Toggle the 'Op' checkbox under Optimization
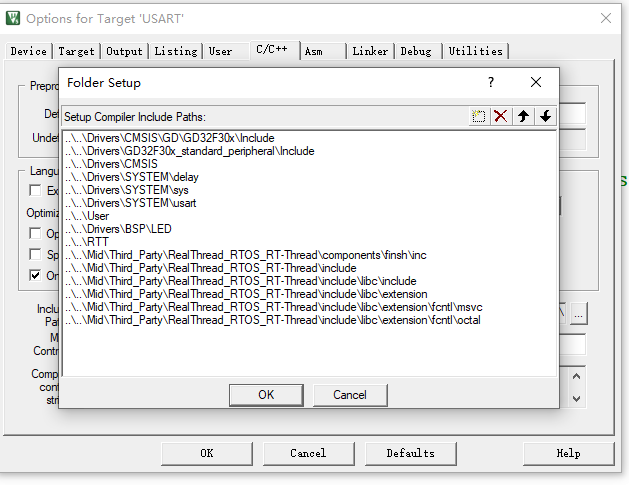The height and width of the screenshot is (485, 629). 35,233
